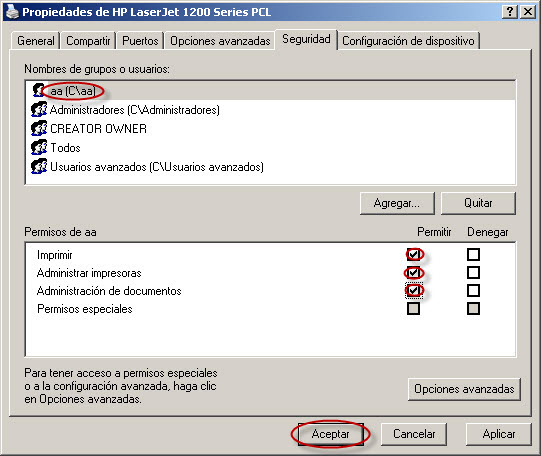Confirm with the Aceptar button

pos(331,434)
